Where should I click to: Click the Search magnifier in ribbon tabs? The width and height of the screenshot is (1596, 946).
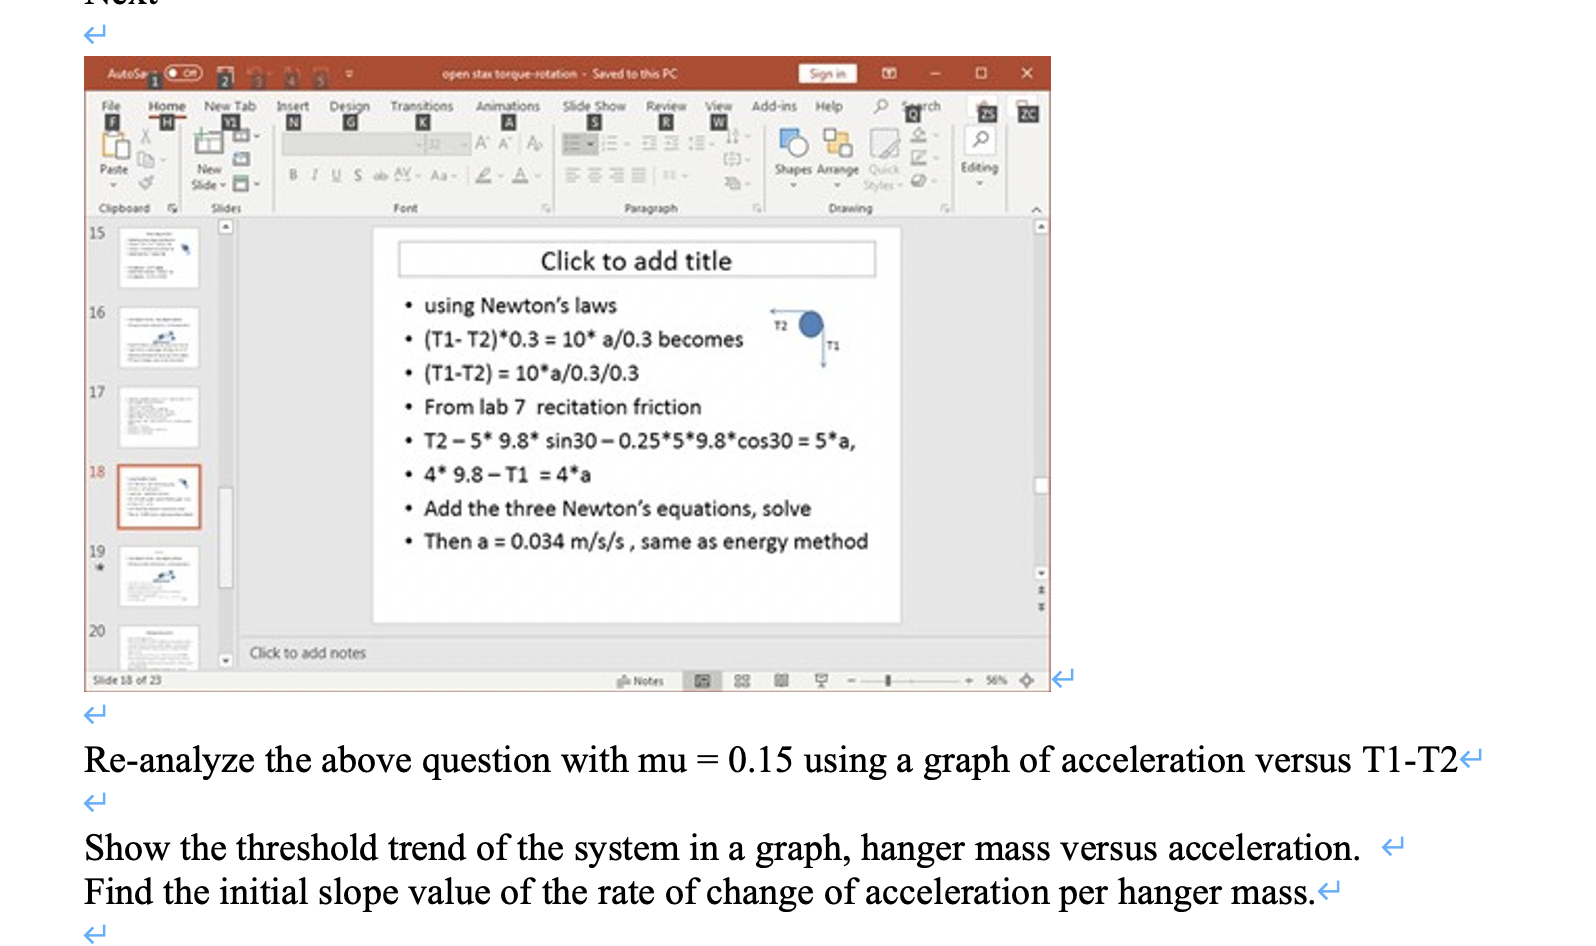(x=881, y=106)
